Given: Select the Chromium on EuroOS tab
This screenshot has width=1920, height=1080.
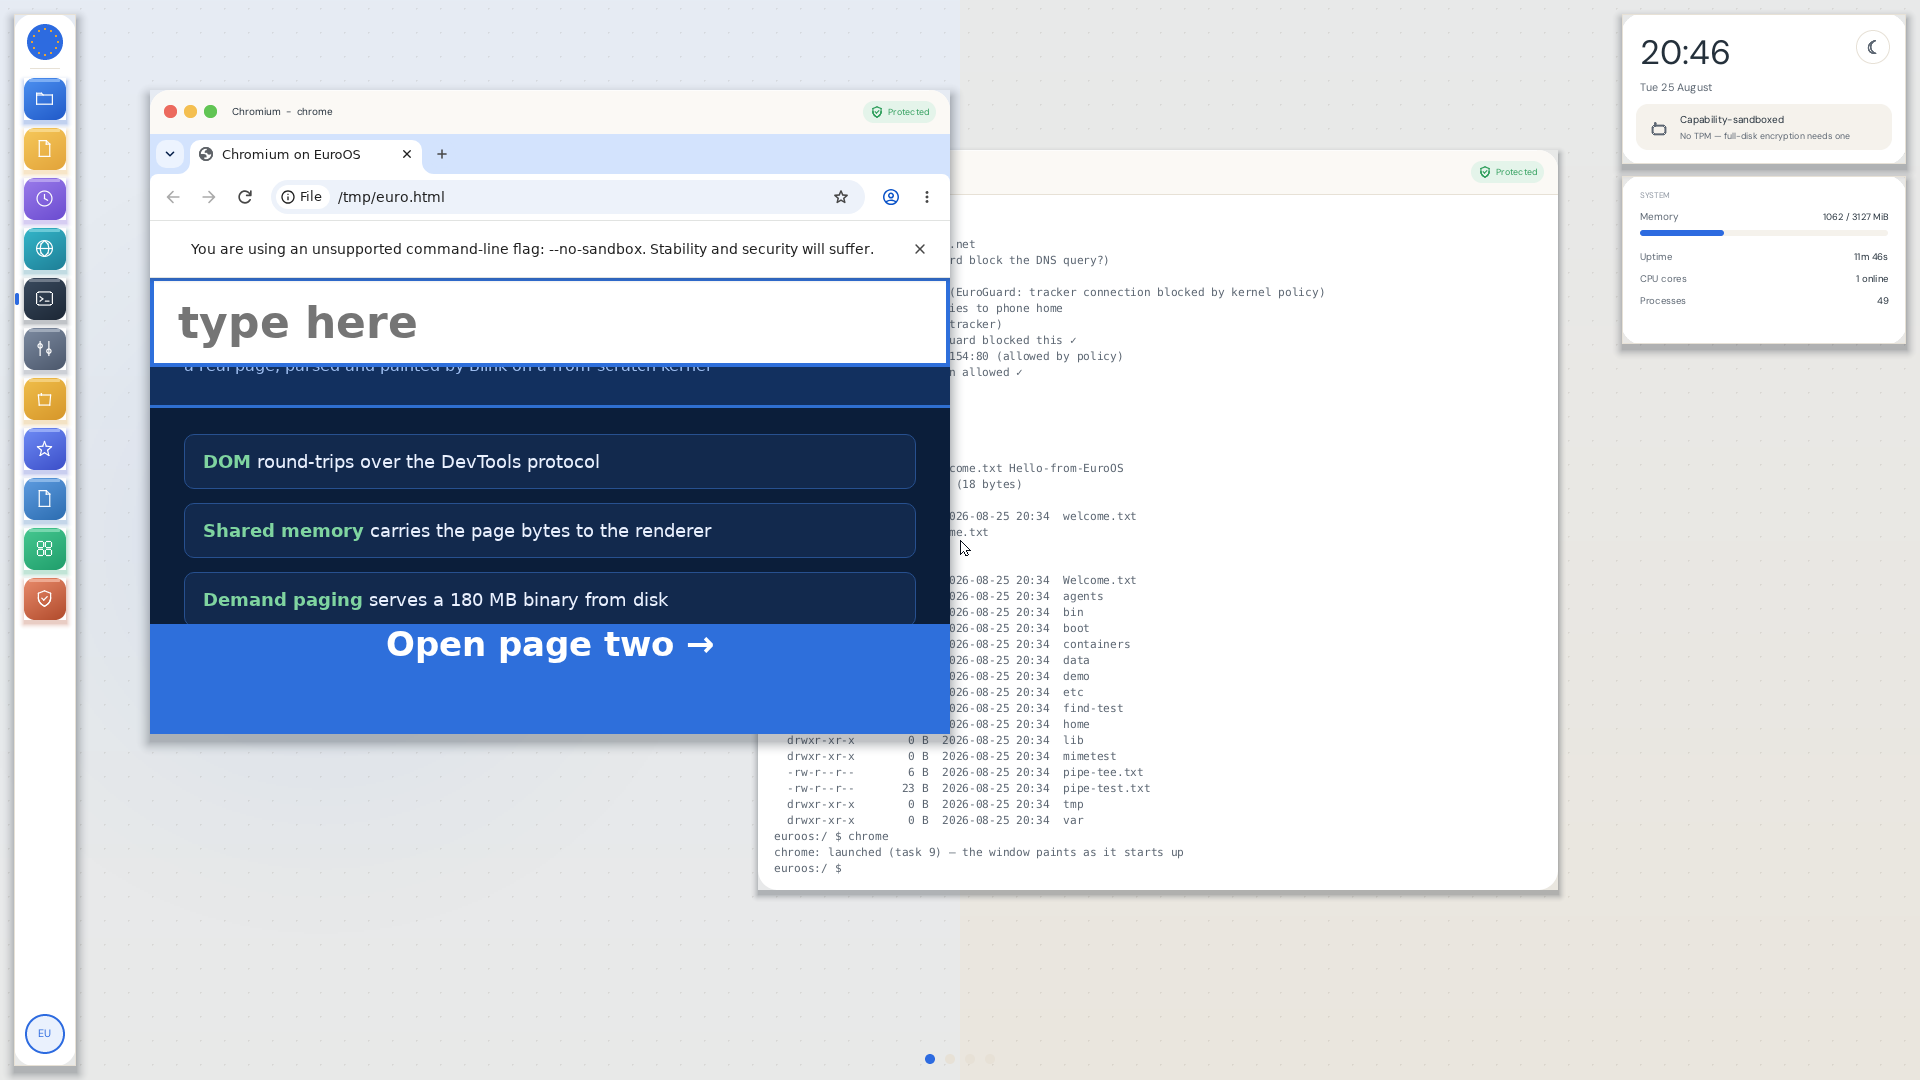Looking at the screenshot, I should pyautogui.click(x=305, y=154).
